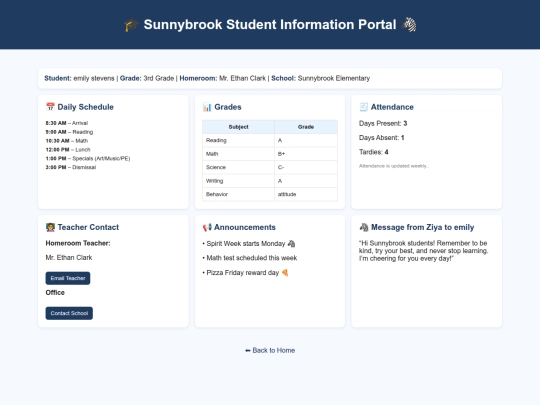Viewport: 540px width, 405px height.
Task: Click the Teacher Contact heading
Action: tap(88, 227)
